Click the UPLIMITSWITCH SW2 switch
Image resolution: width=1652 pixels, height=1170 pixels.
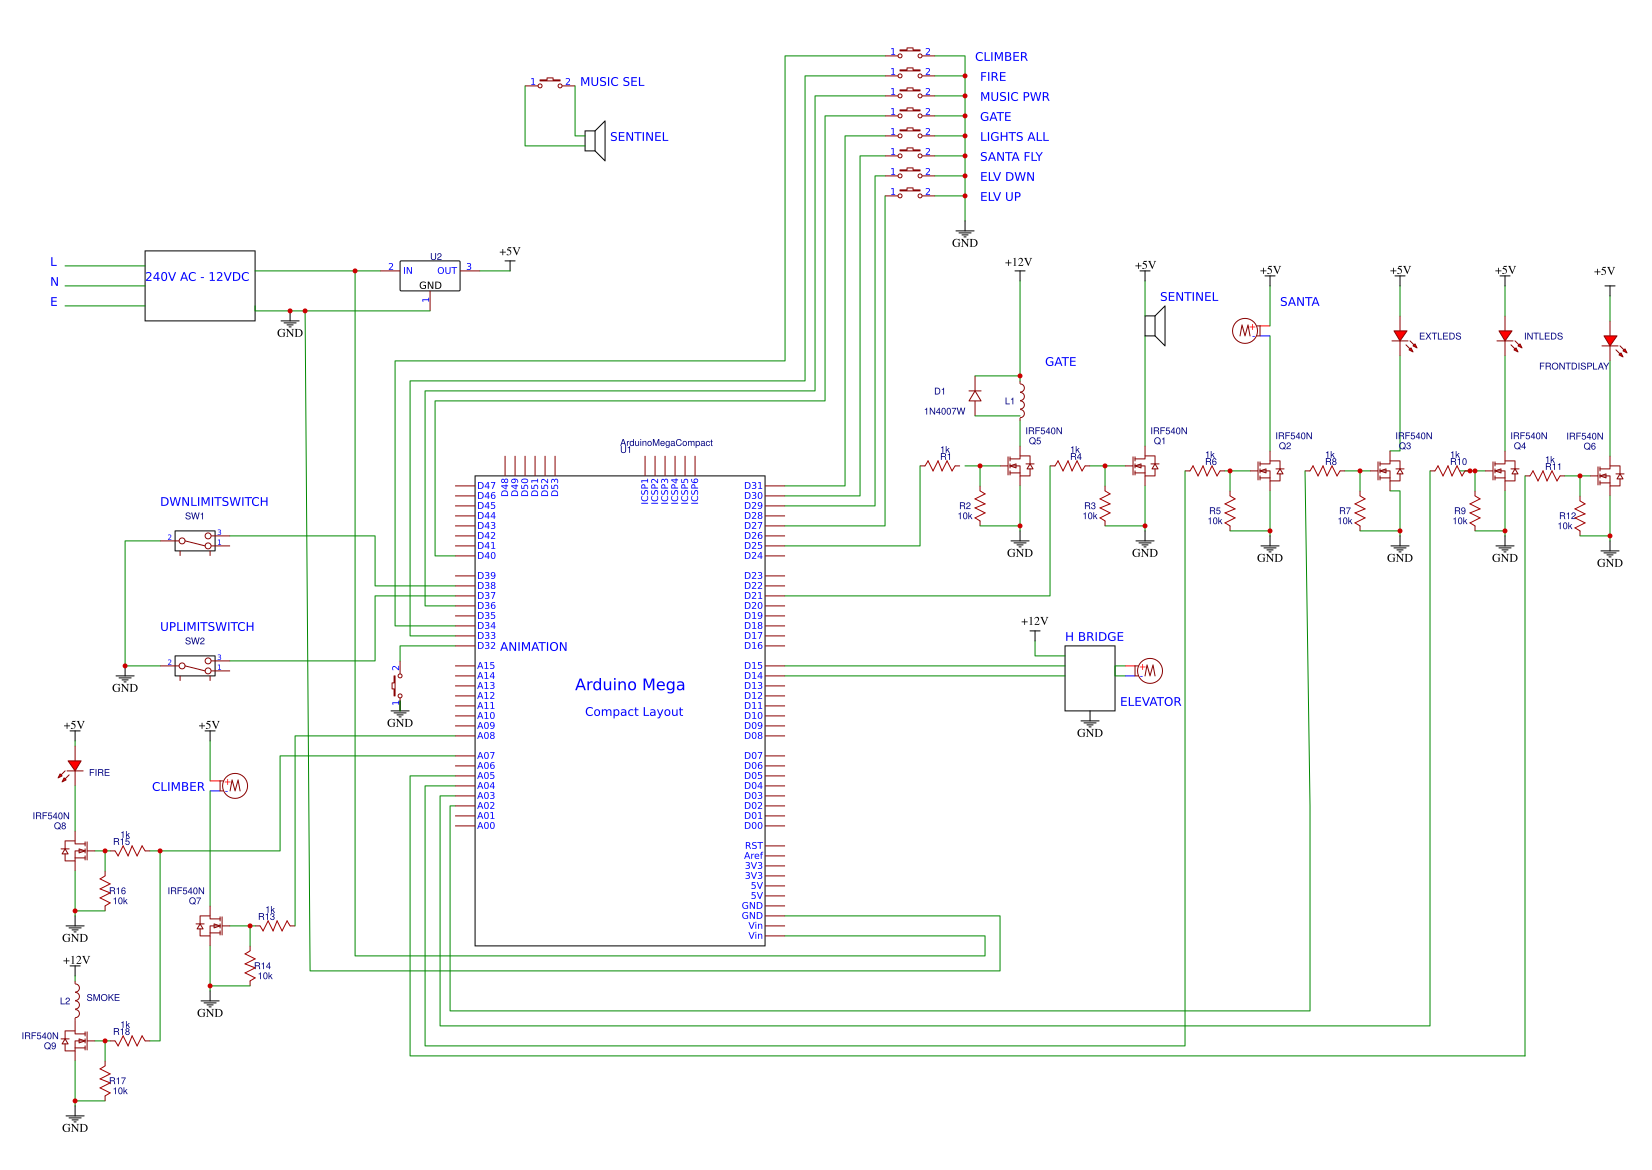click(195, 666)
